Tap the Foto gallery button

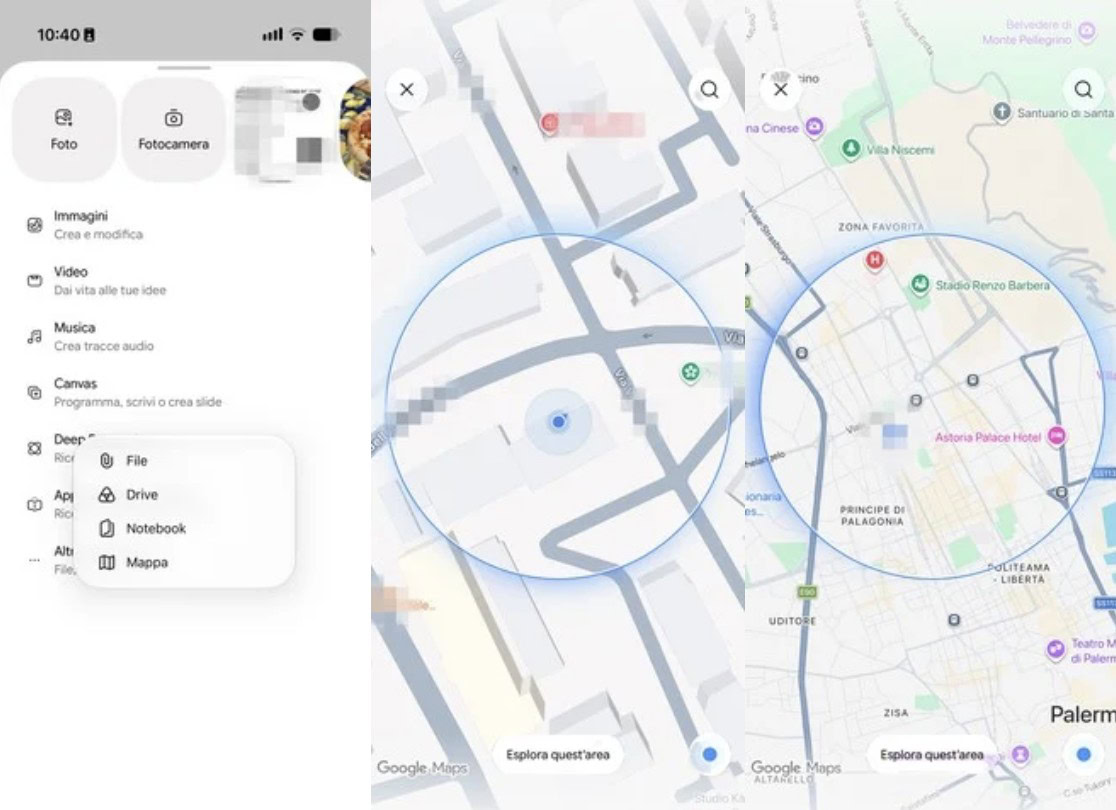click(x=64, y=129)
